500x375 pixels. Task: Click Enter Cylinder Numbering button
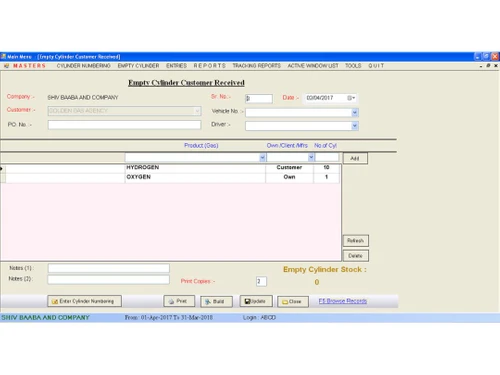[x=84, y=301]
